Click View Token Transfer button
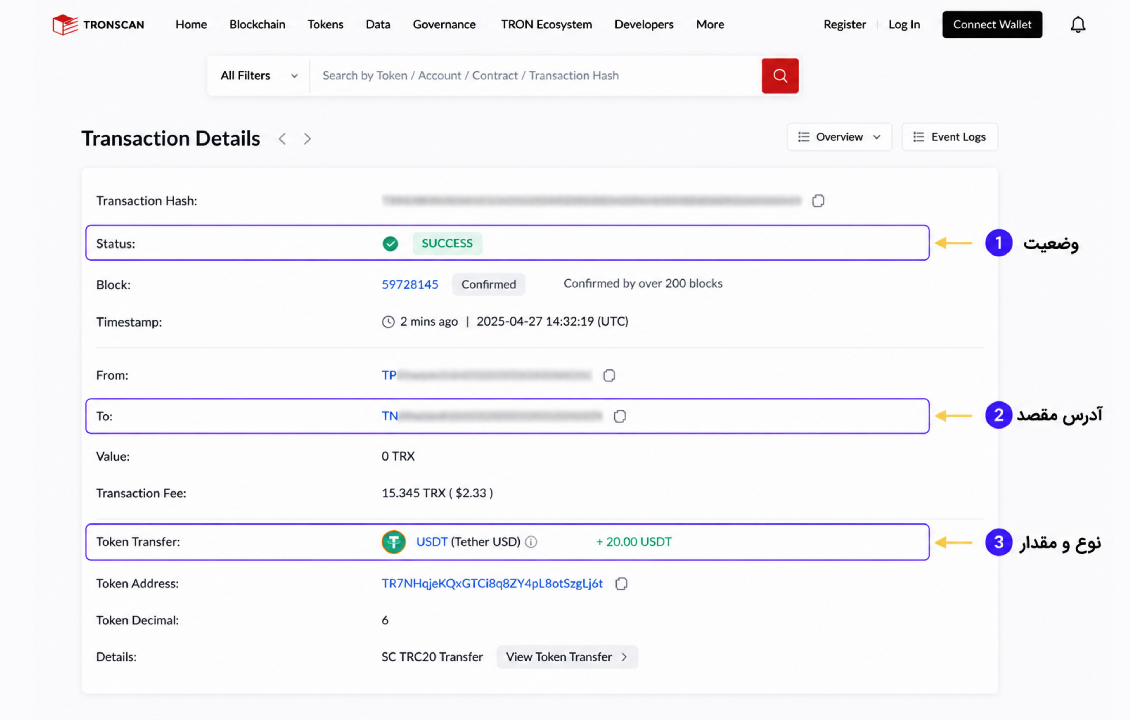Viewport: 1130px width, 720px height. [566, 657]
